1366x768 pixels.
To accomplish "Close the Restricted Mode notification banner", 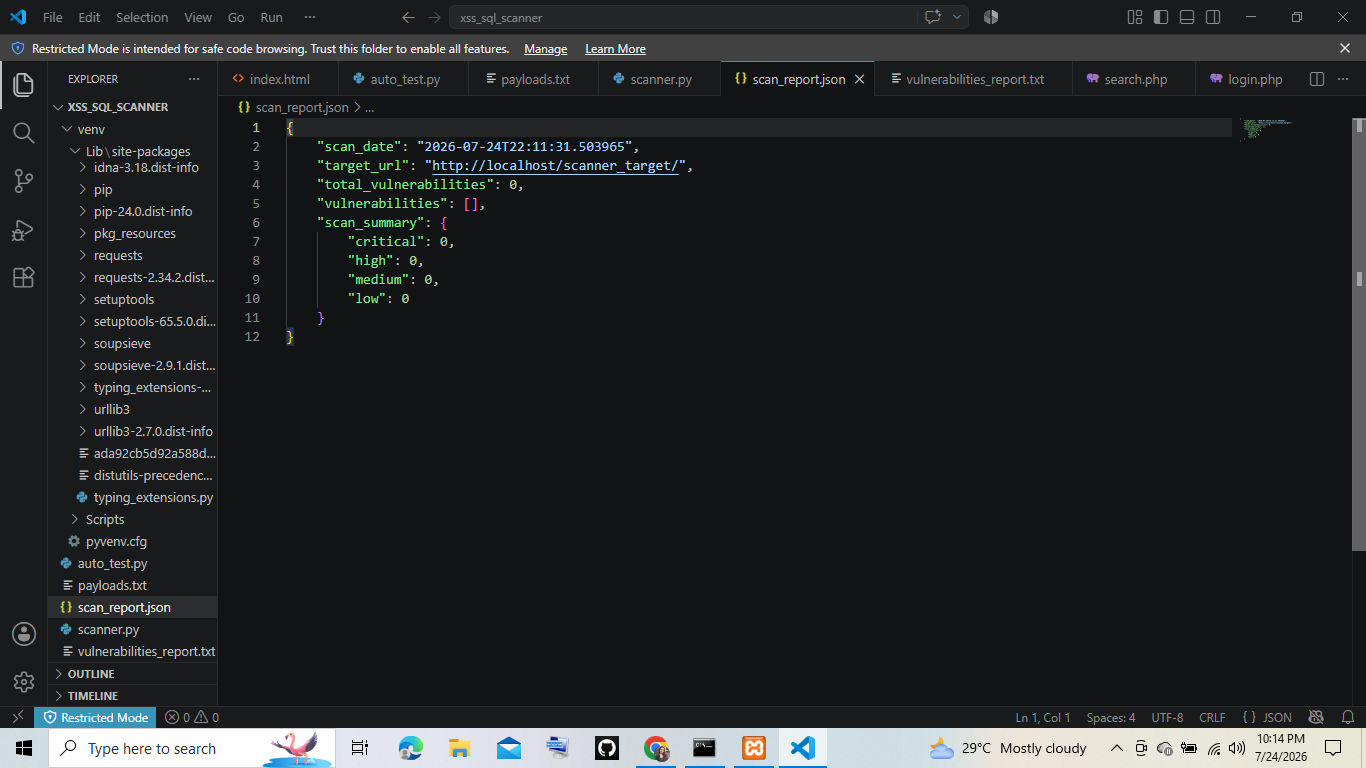I will [x=1345, y=48].
